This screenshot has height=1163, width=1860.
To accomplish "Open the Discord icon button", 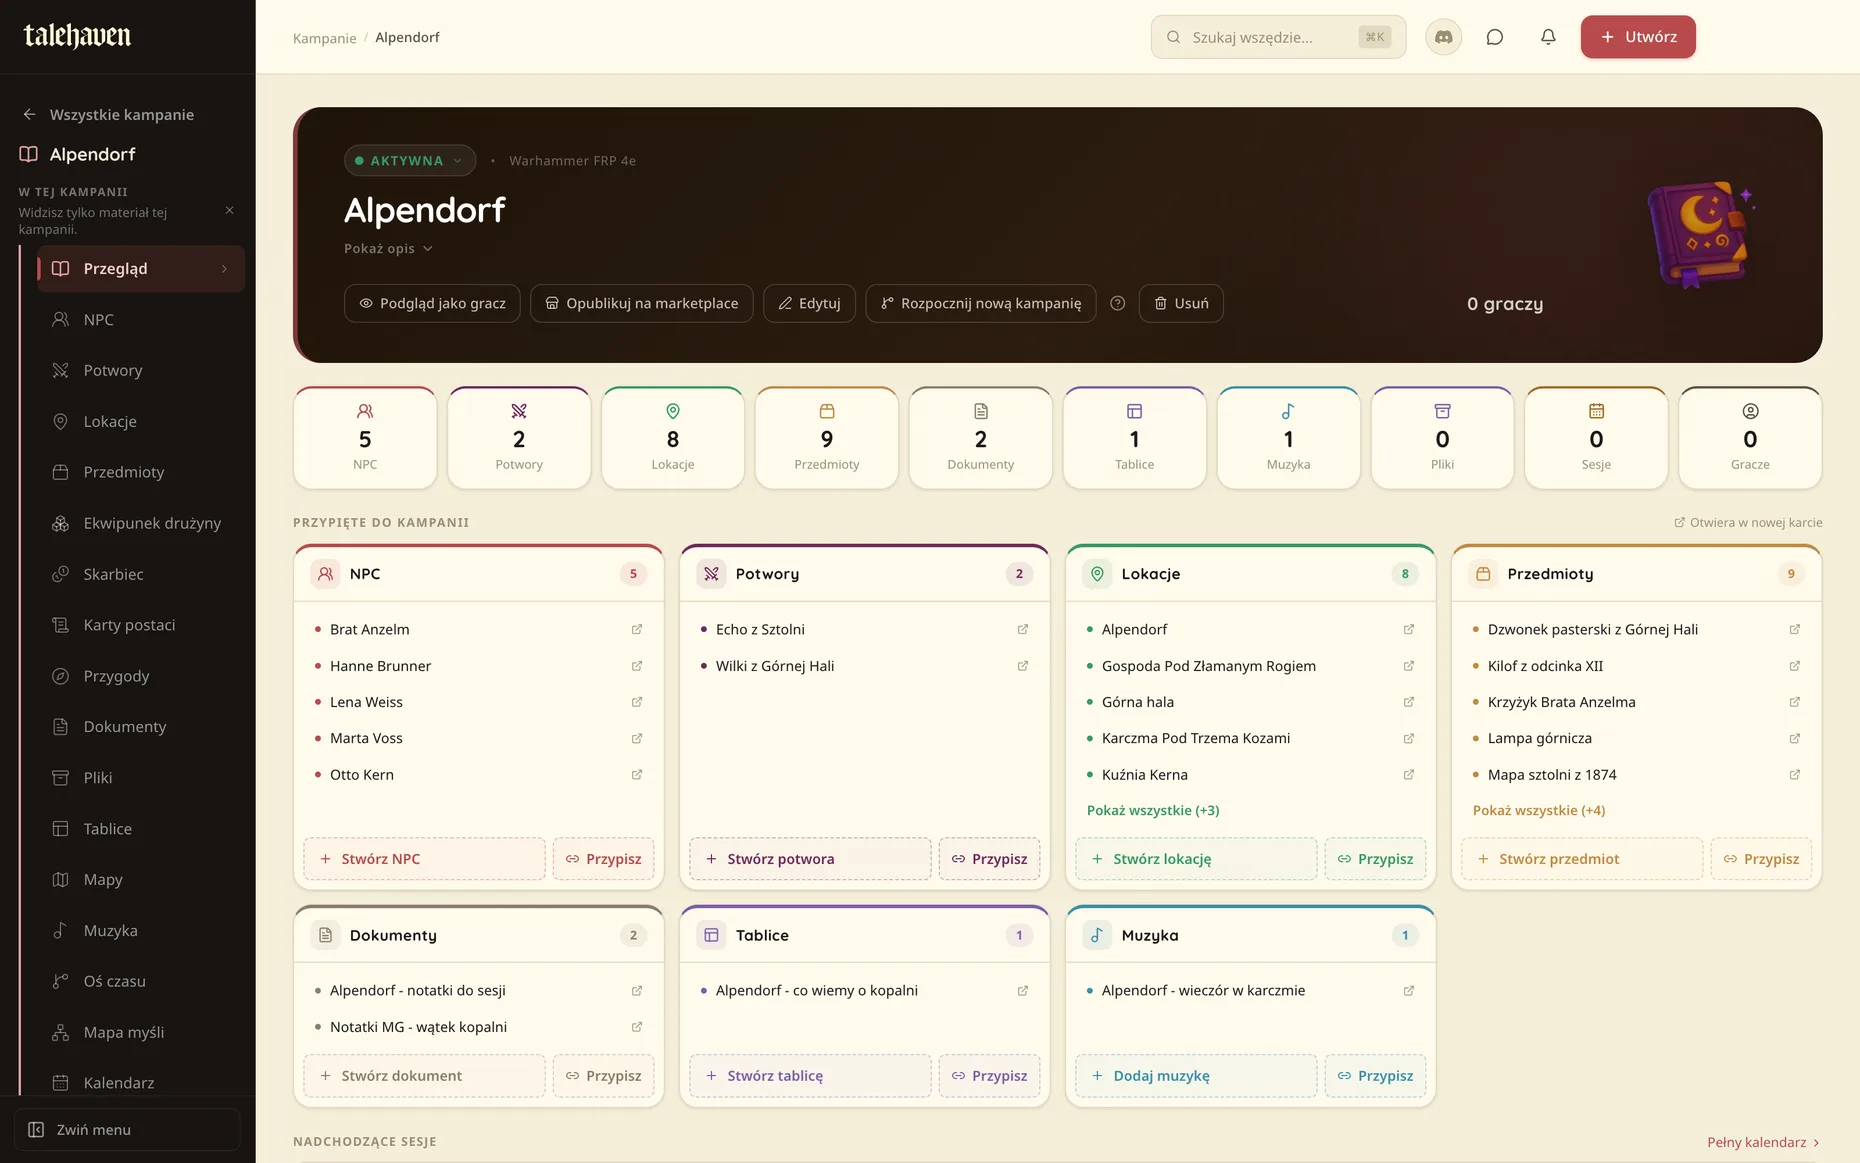I will (x=1443, y=37).
